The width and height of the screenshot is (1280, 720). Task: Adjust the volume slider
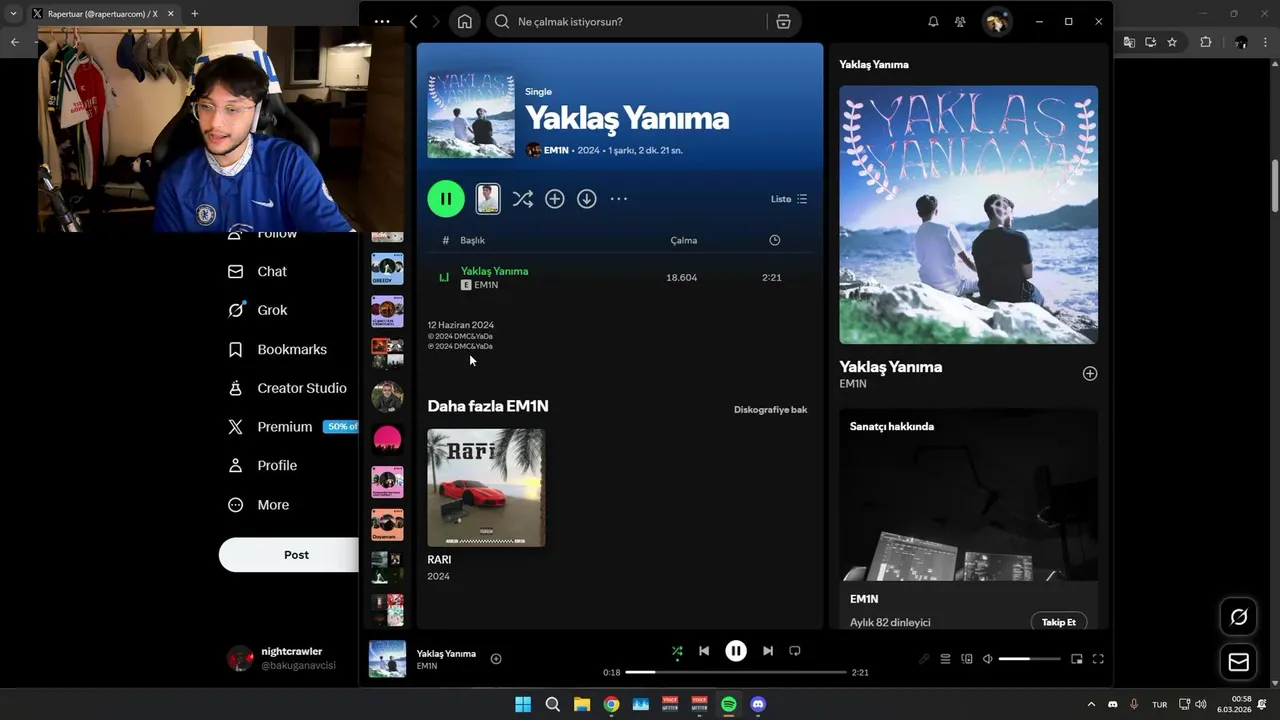click(x=1029, y=659)
